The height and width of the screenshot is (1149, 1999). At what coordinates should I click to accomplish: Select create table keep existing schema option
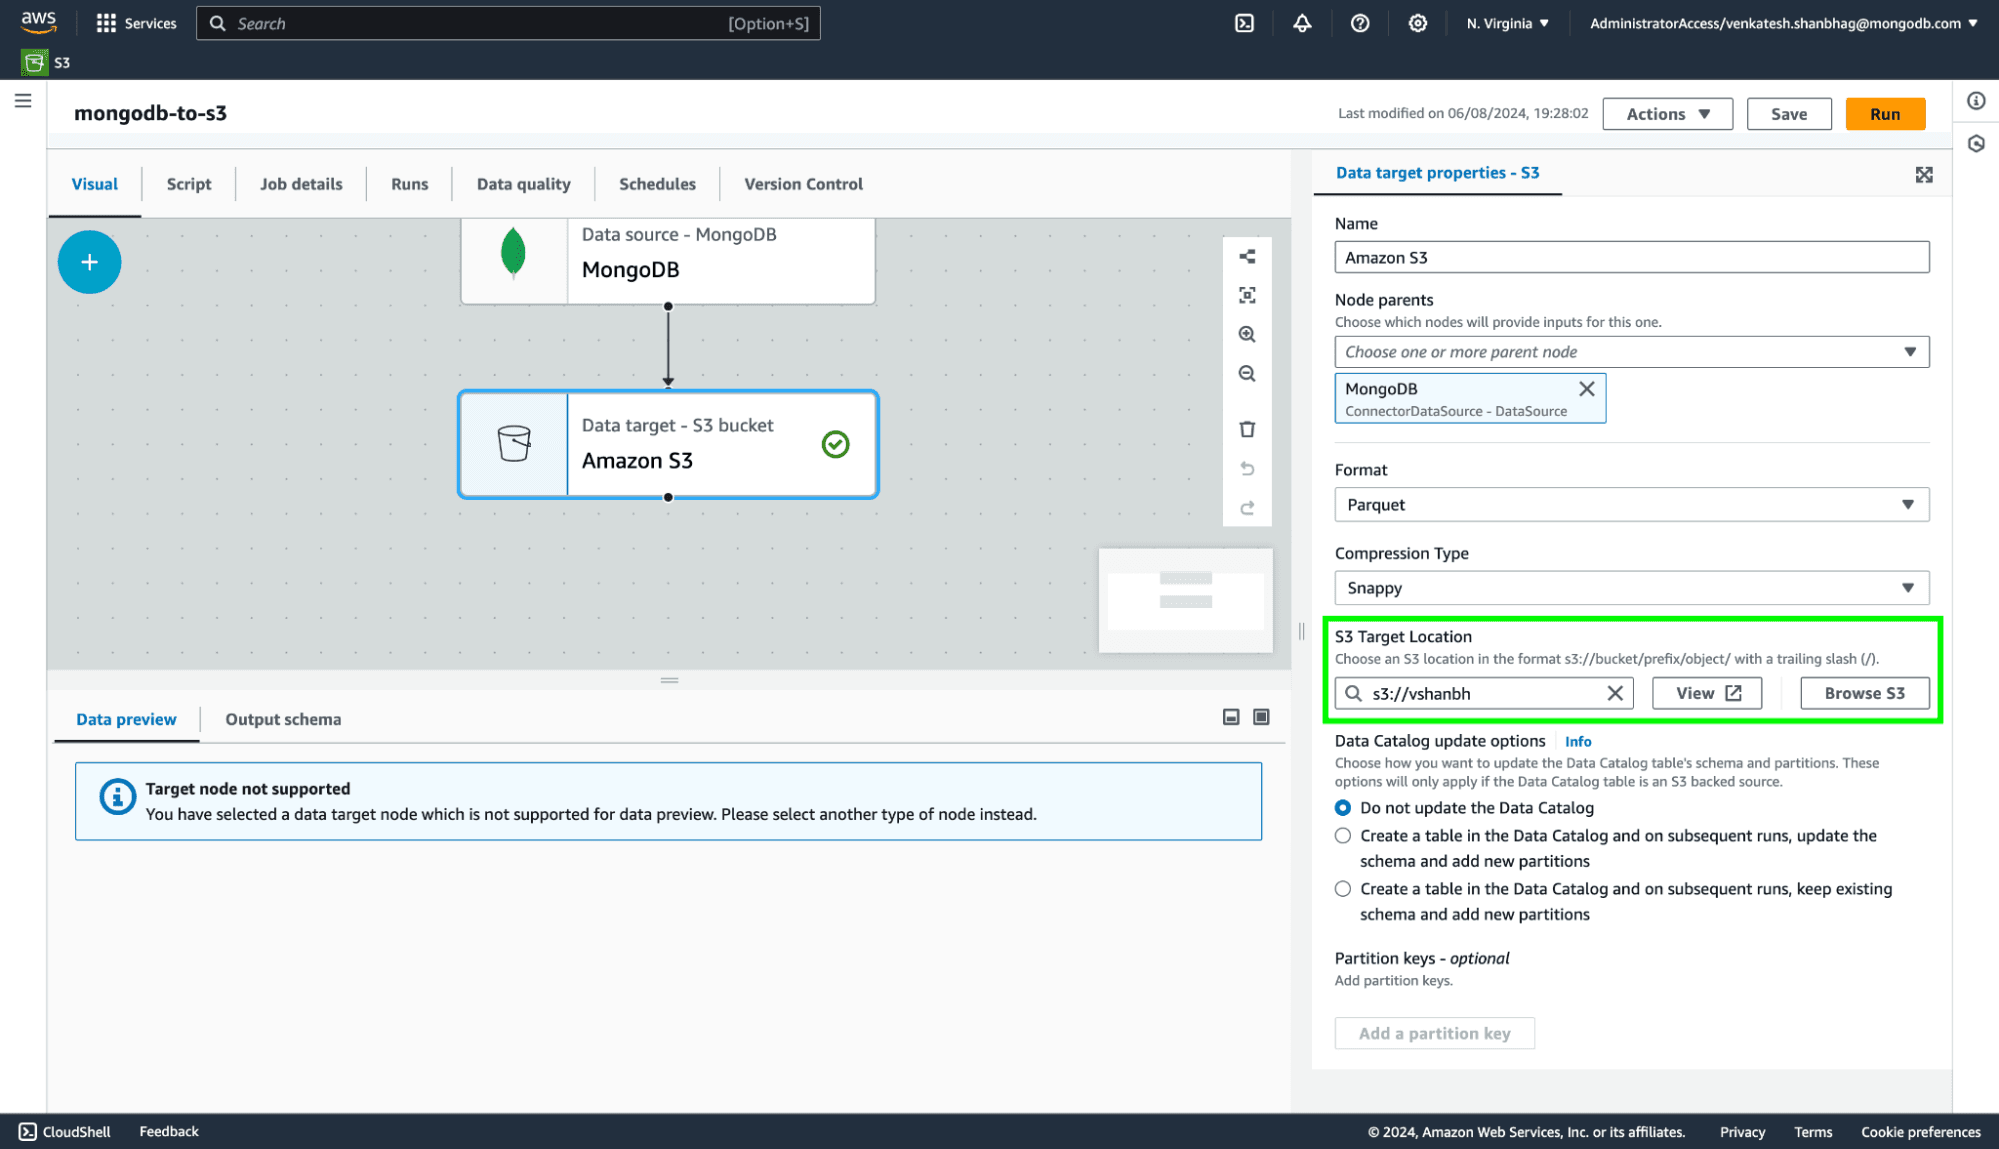click(x=1343, y=889)
